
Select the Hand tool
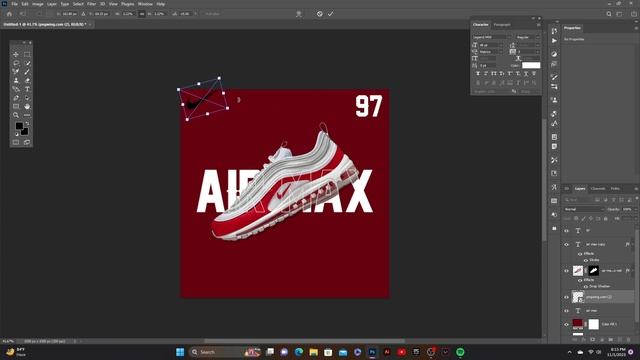(x=27, y=107)
